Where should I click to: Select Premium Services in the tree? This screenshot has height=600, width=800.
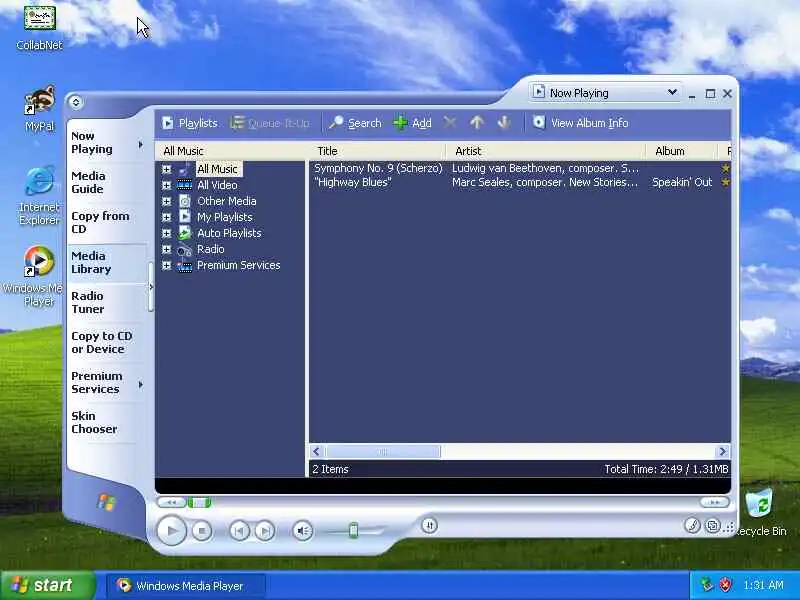(238, 265)
